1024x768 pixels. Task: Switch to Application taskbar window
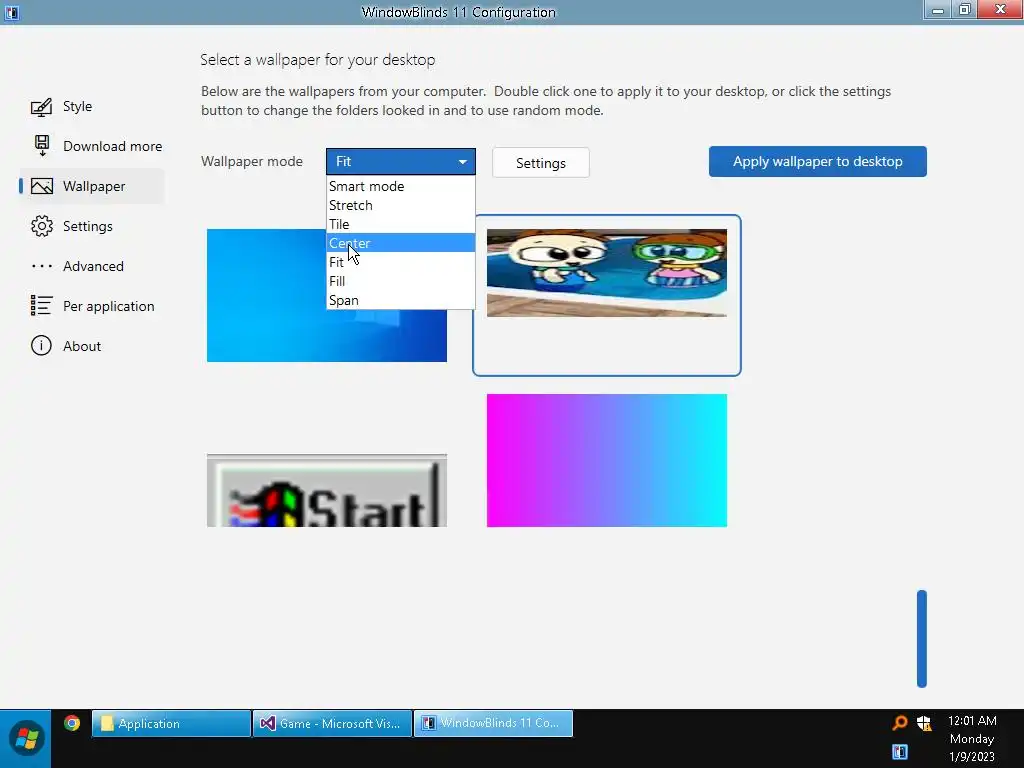[x=171, y=724]
